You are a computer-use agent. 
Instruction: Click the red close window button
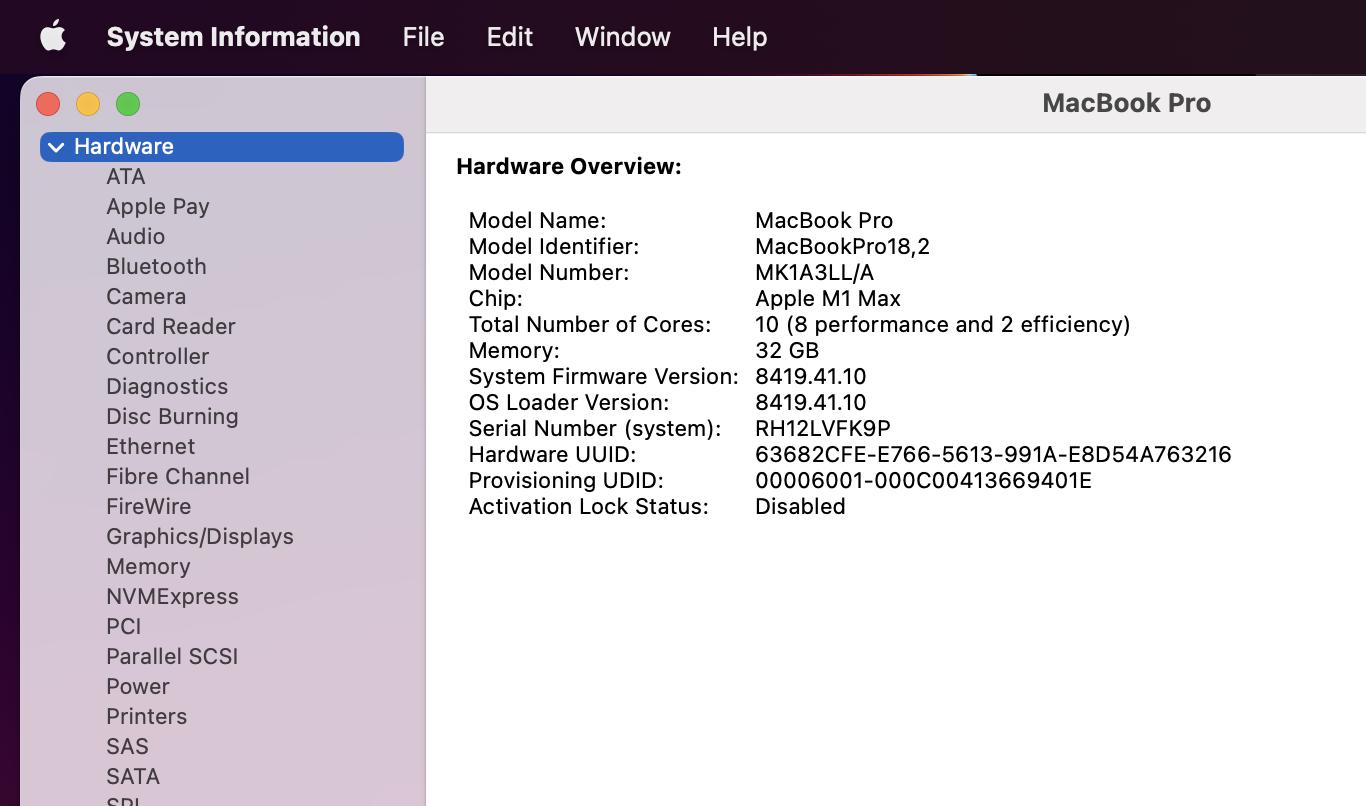[48, 104]
